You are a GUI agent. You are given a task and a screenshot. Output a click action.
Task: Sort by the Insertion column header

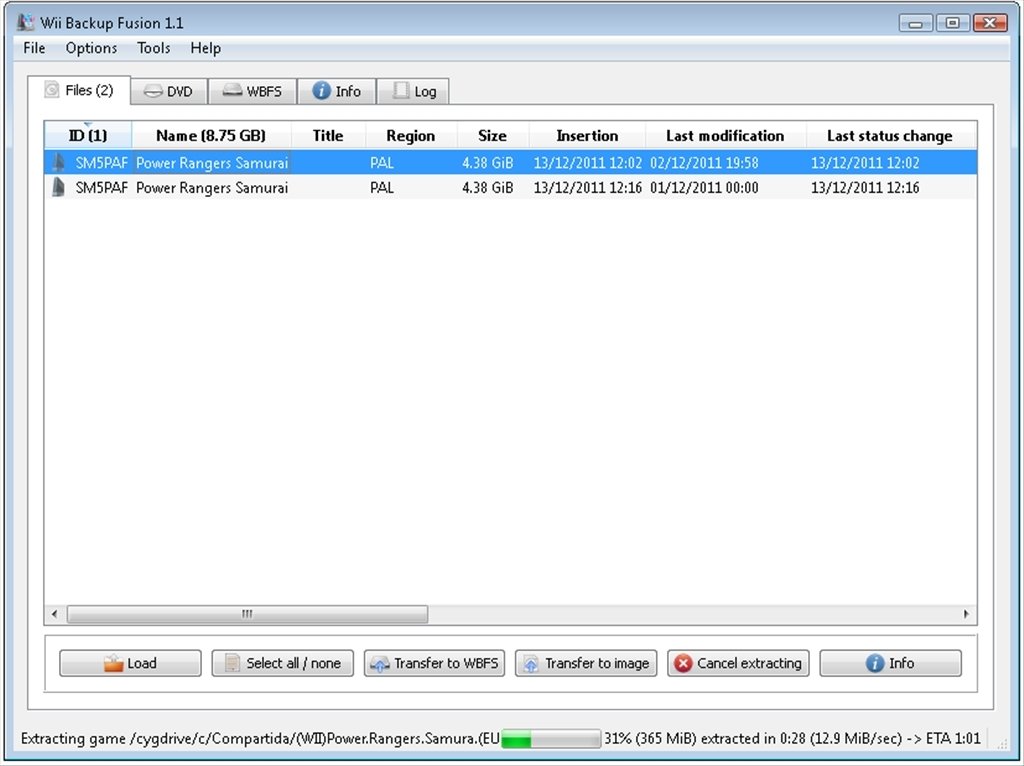click(587, 136)
